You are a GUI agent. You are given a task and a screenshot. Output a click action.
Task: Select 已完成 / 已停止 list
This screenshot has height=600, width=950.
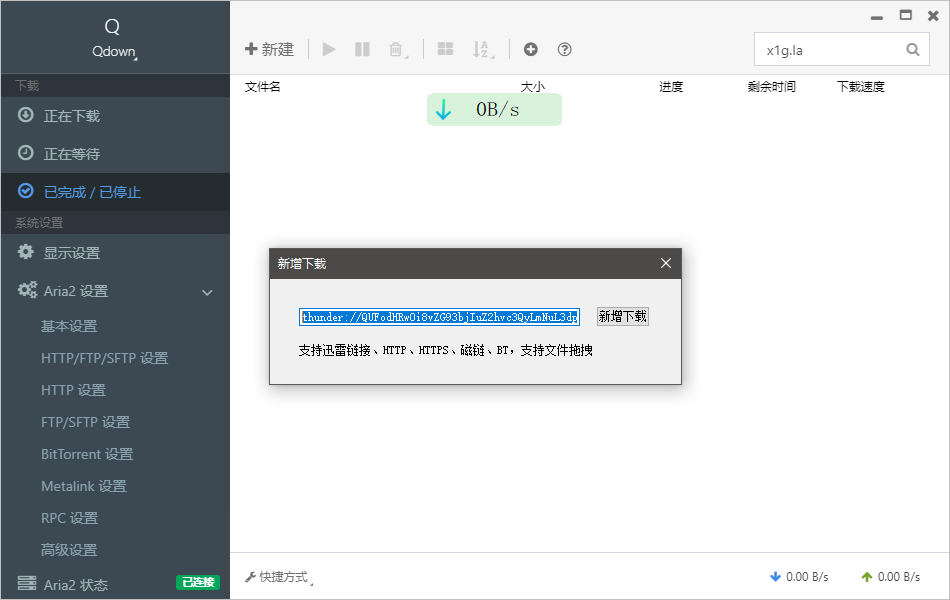pos(115,192)
